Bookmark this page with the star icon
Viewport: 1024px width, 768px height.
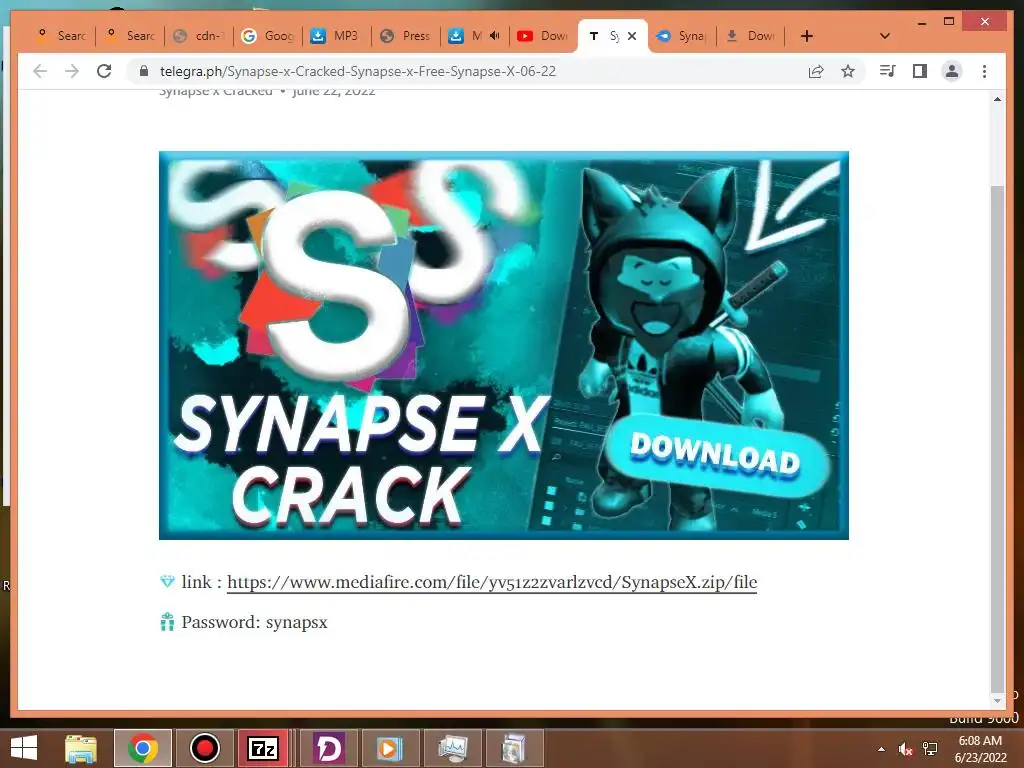848,71
